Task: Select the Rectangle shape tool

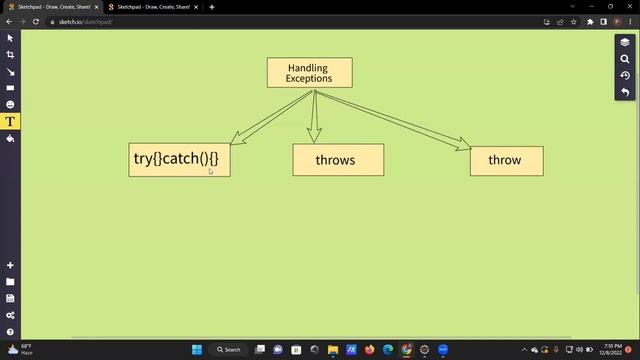Action: [x=10, y=88]
